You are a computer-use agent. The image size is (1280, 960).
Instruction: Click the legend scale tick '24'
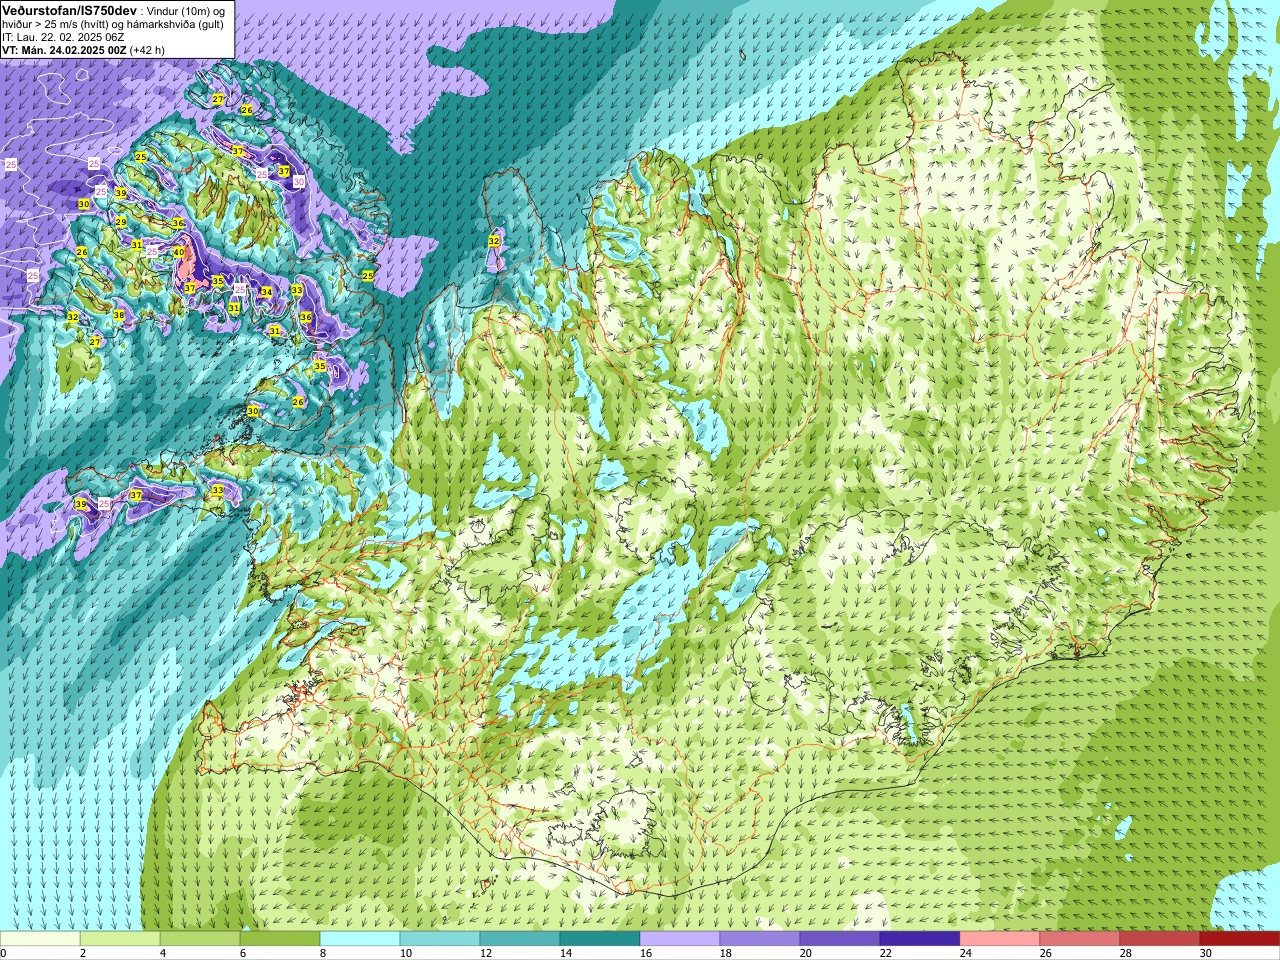(966, 953)
